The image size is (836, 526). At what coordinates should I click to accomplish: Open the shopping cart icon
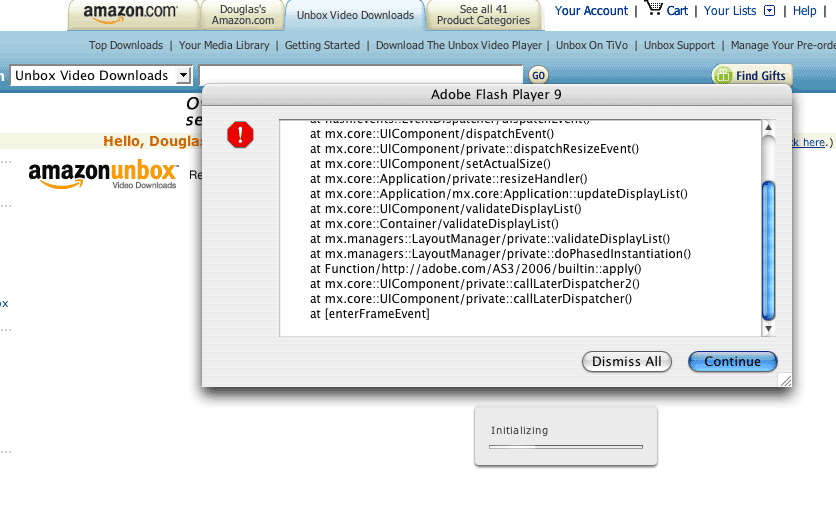pos(653,9)
